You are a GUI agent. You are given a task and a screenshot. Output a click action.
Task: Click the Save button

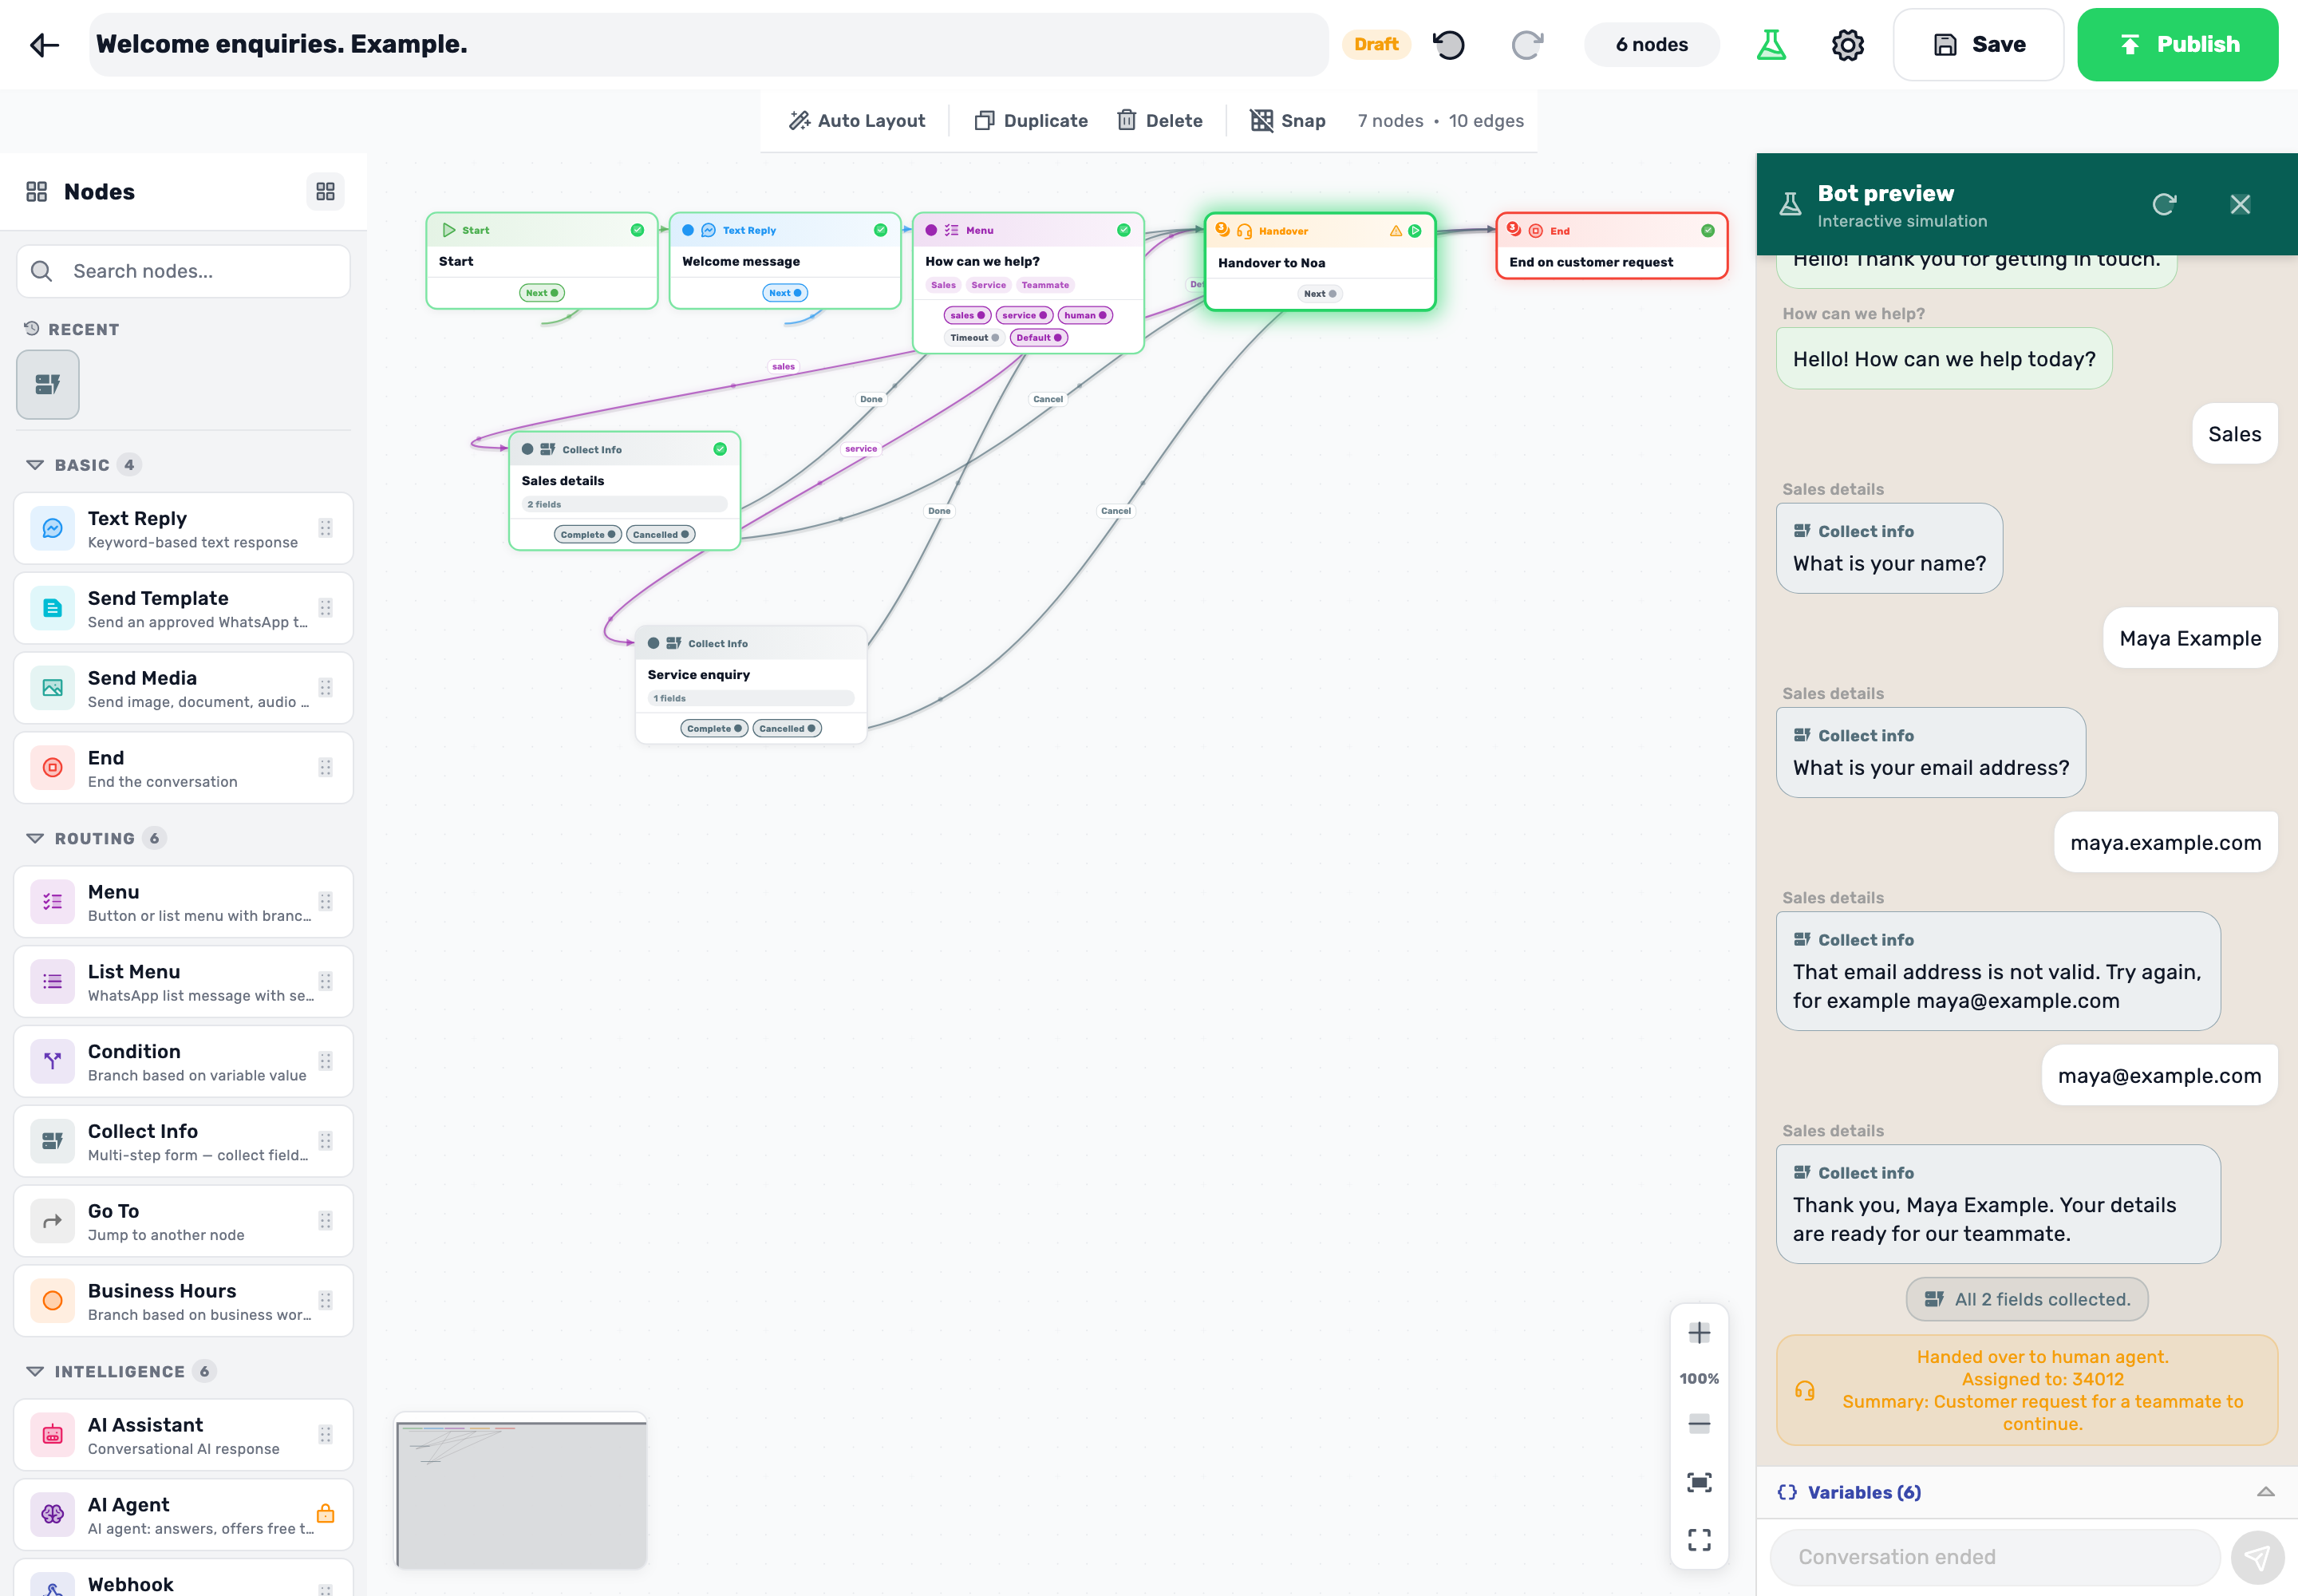[x=1978, y=44]
